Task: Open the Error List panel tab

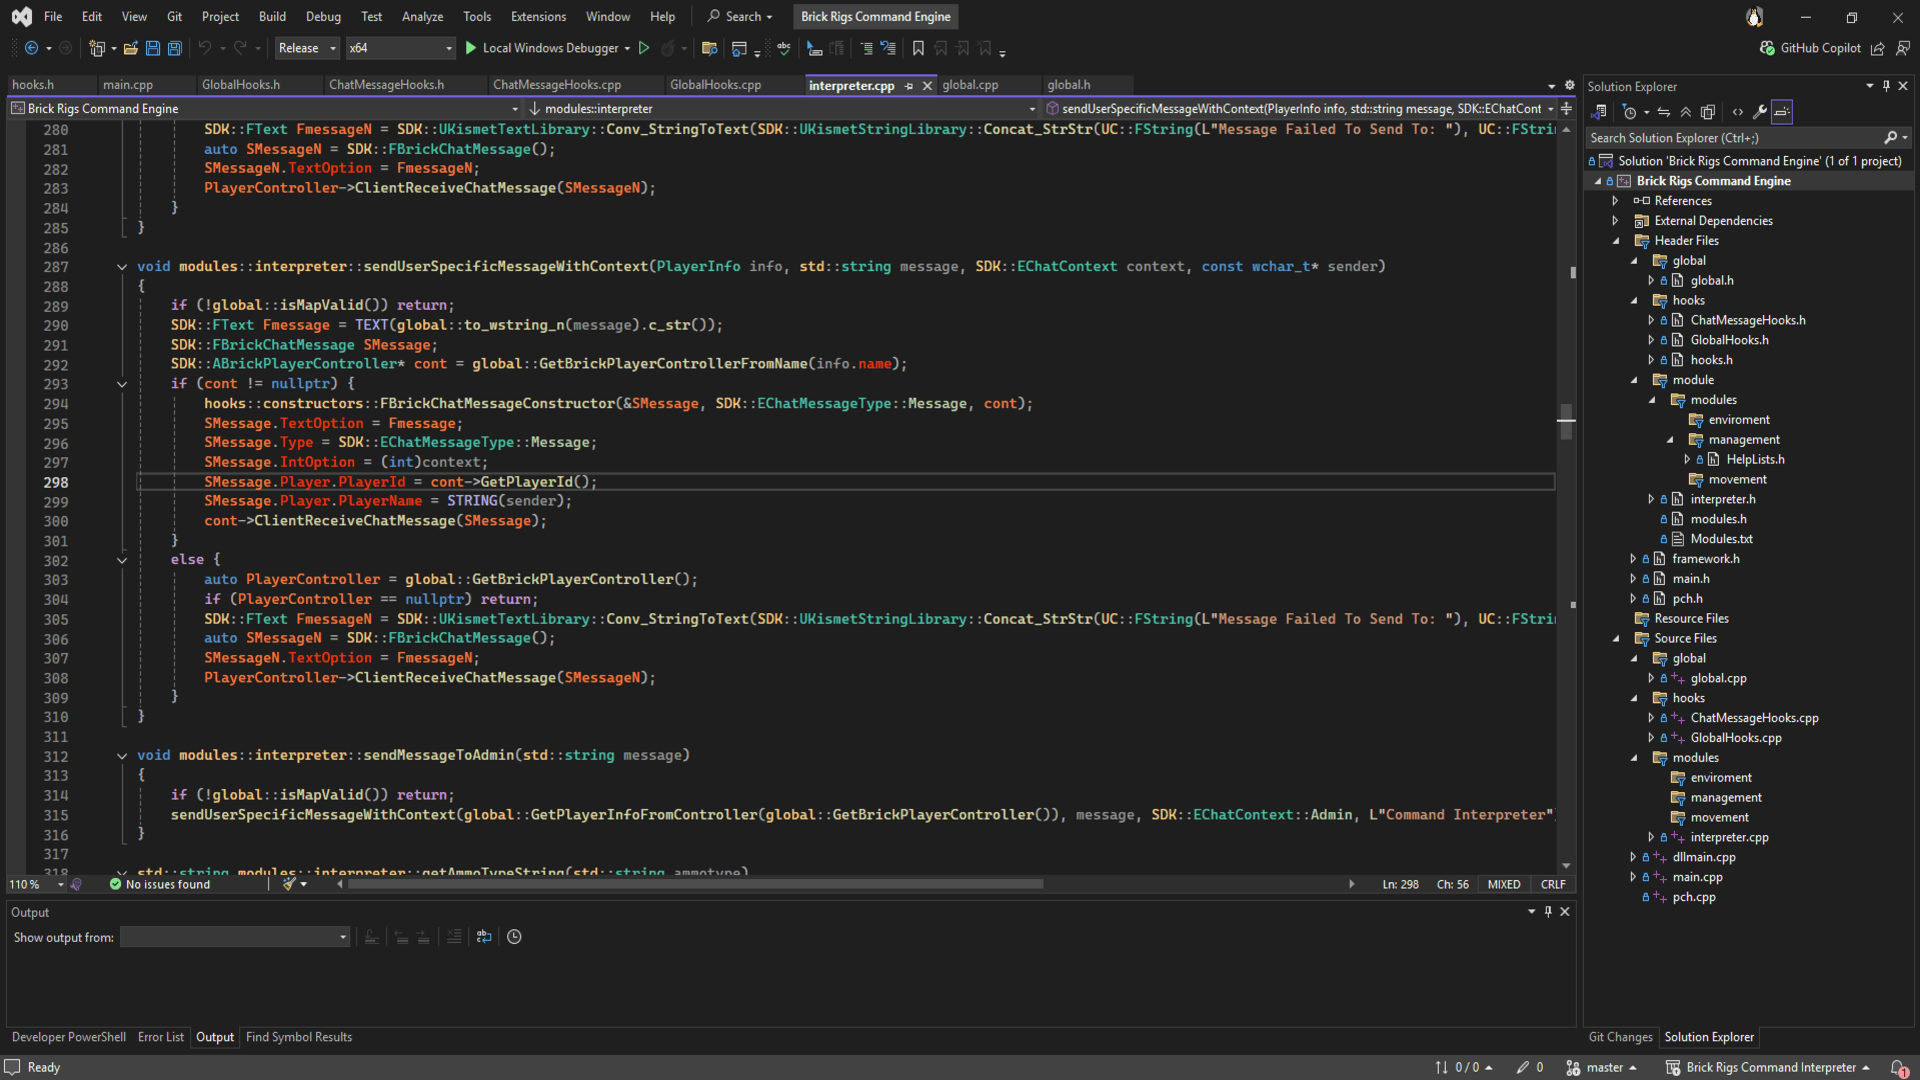Action: 160,1037
